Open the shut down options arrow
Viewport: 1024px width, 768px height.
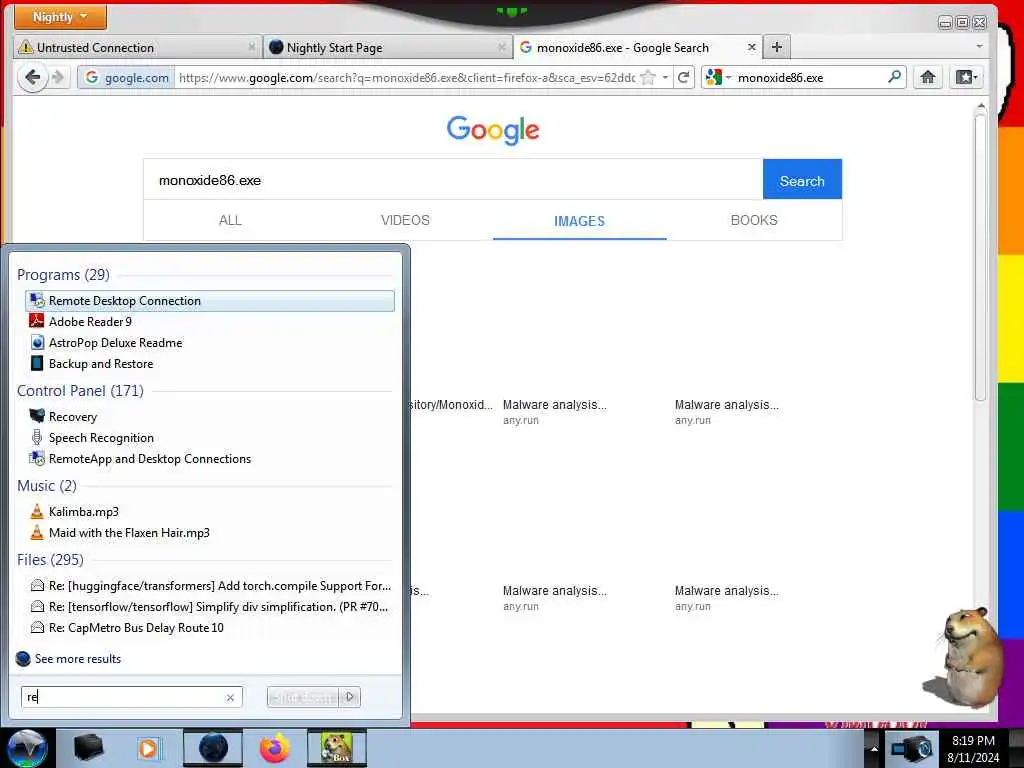351,697
